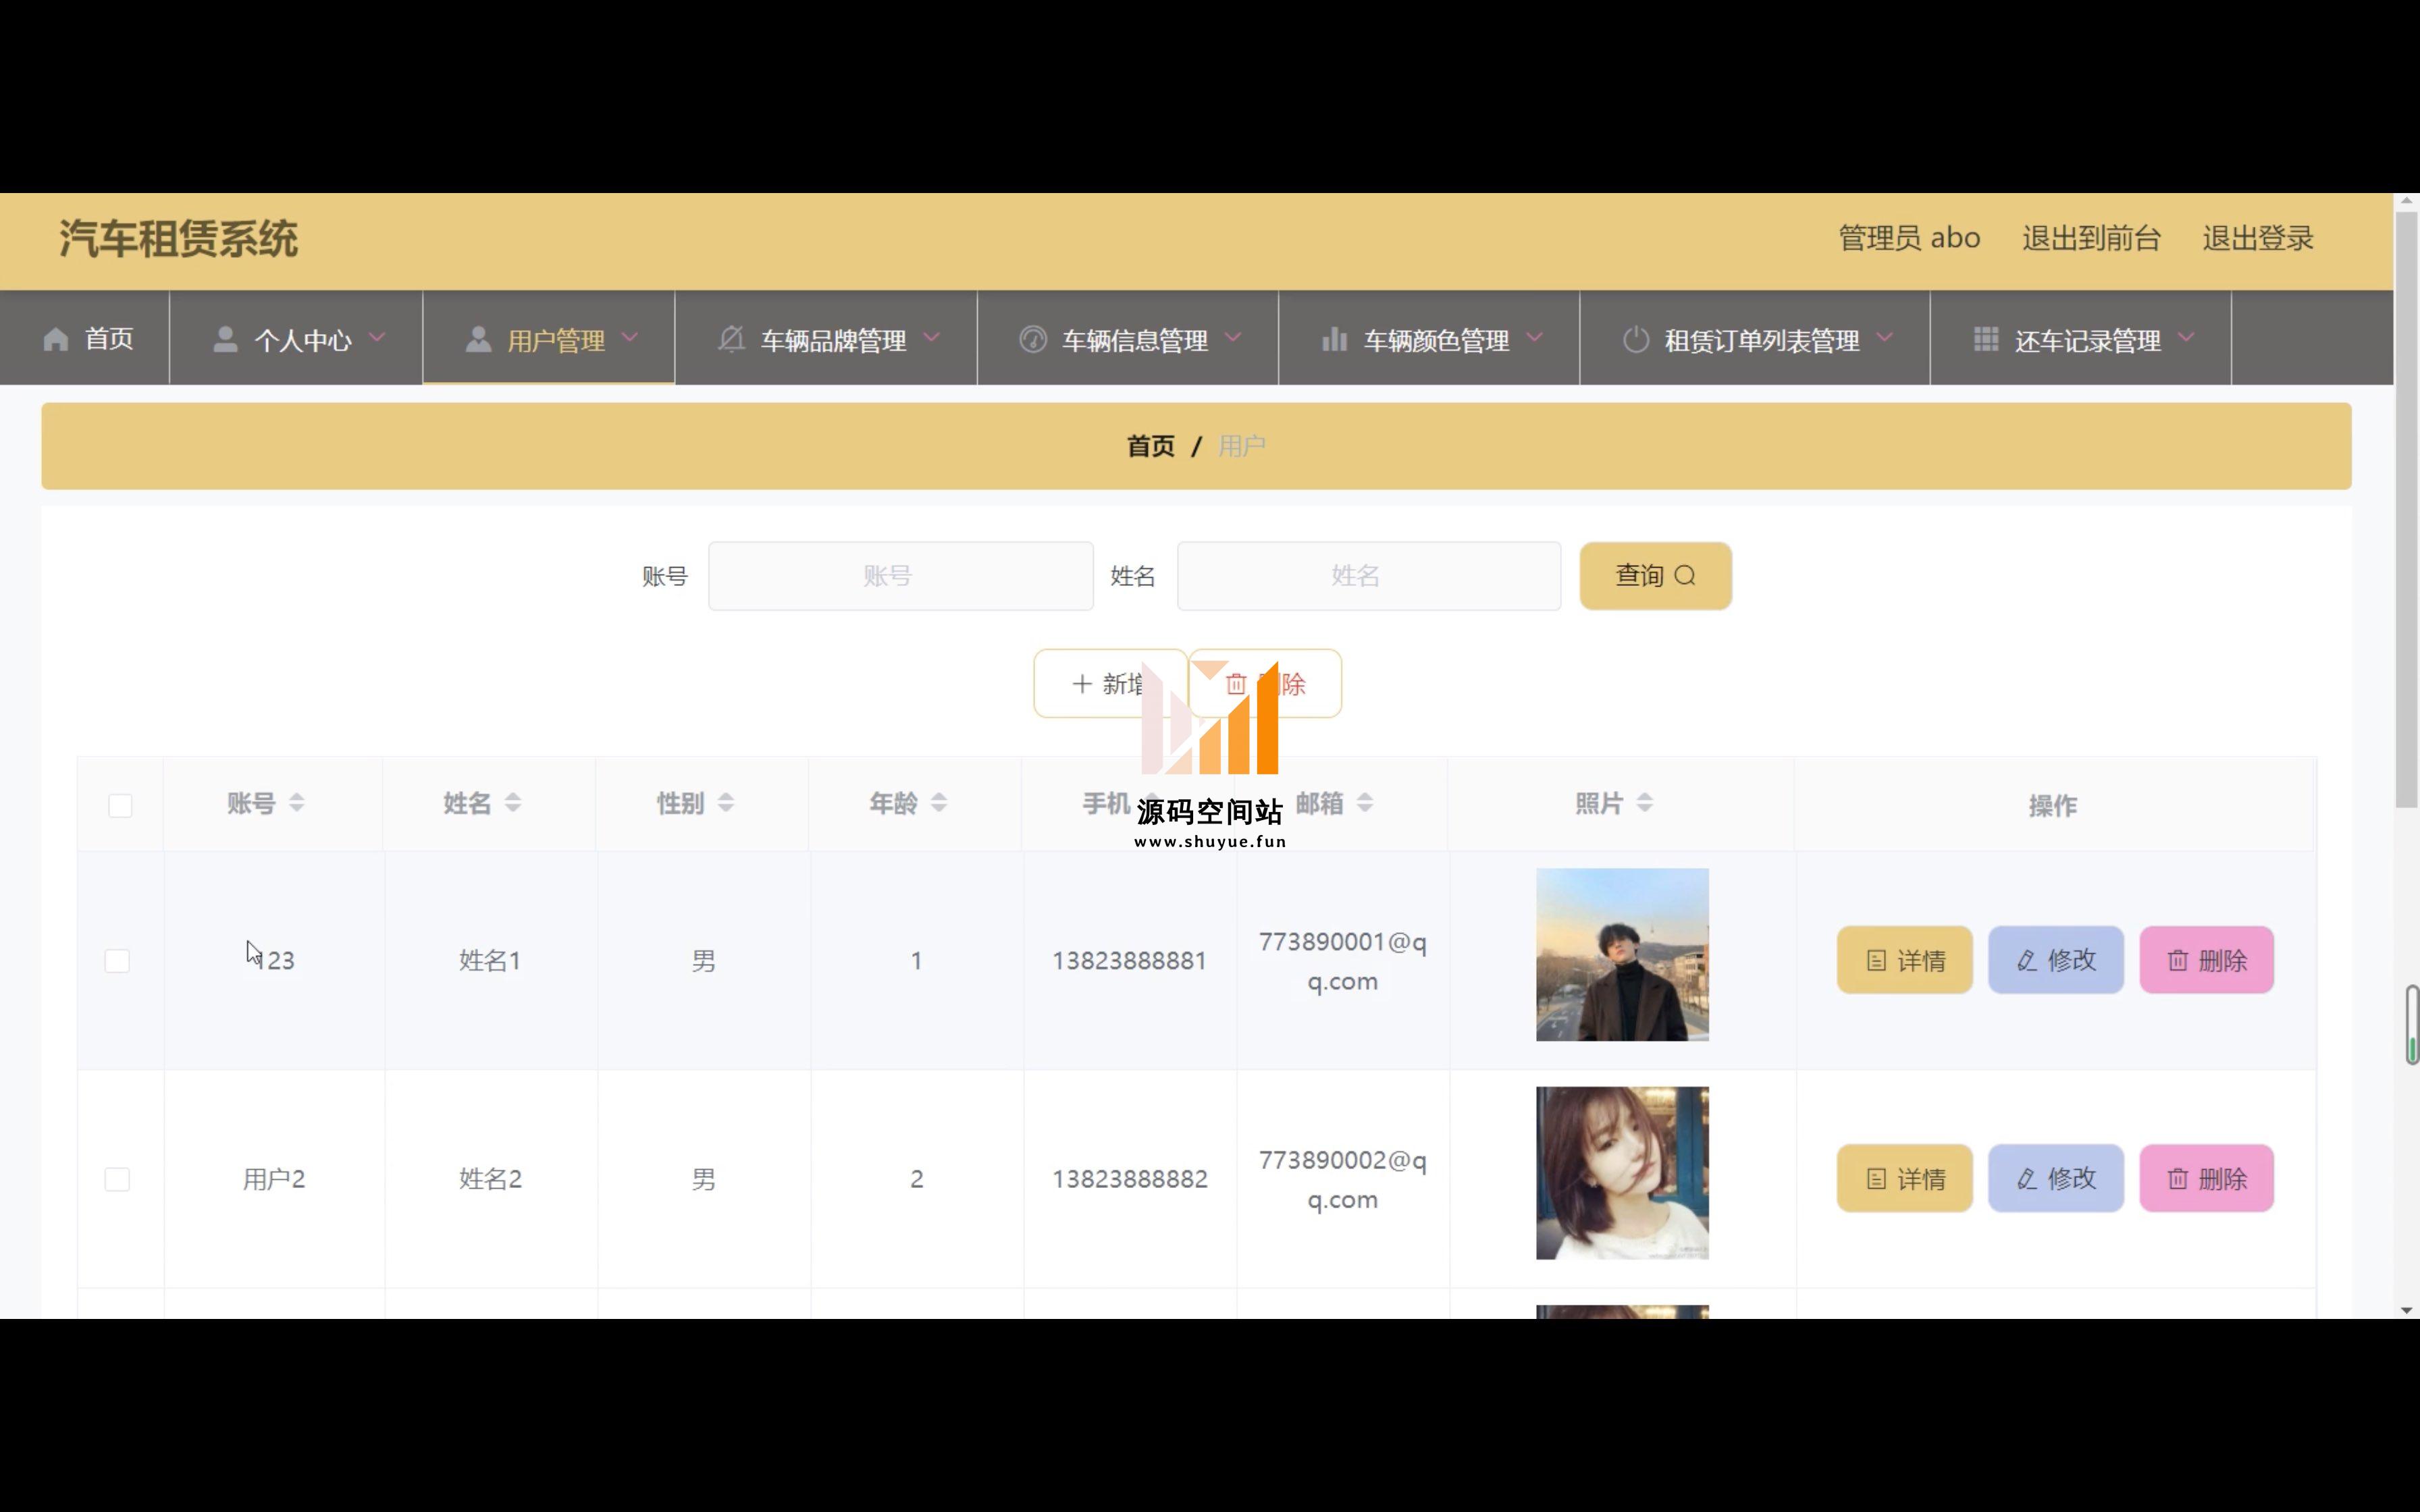Image resolution: width=2420 pixels, height=1512 pixels.
Task: Click the trash icon in the batch 删除 button
Action: 1236,684
